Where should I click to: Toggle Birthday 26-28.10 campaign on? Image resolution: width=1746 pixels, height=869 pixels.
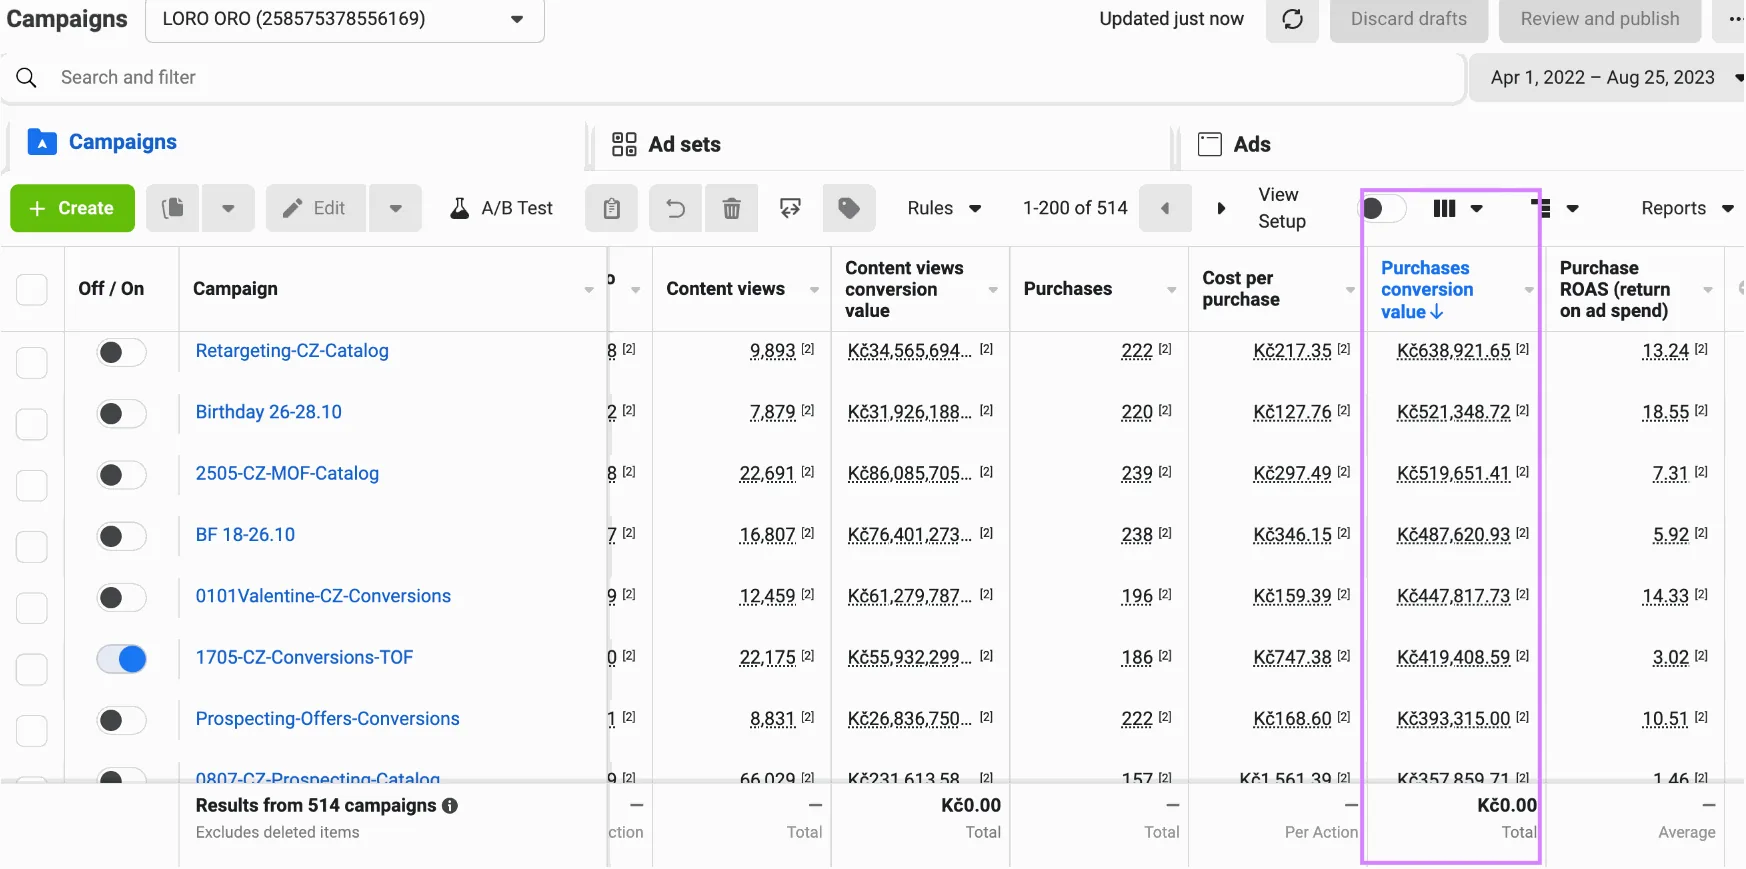[x=121, y=413]
